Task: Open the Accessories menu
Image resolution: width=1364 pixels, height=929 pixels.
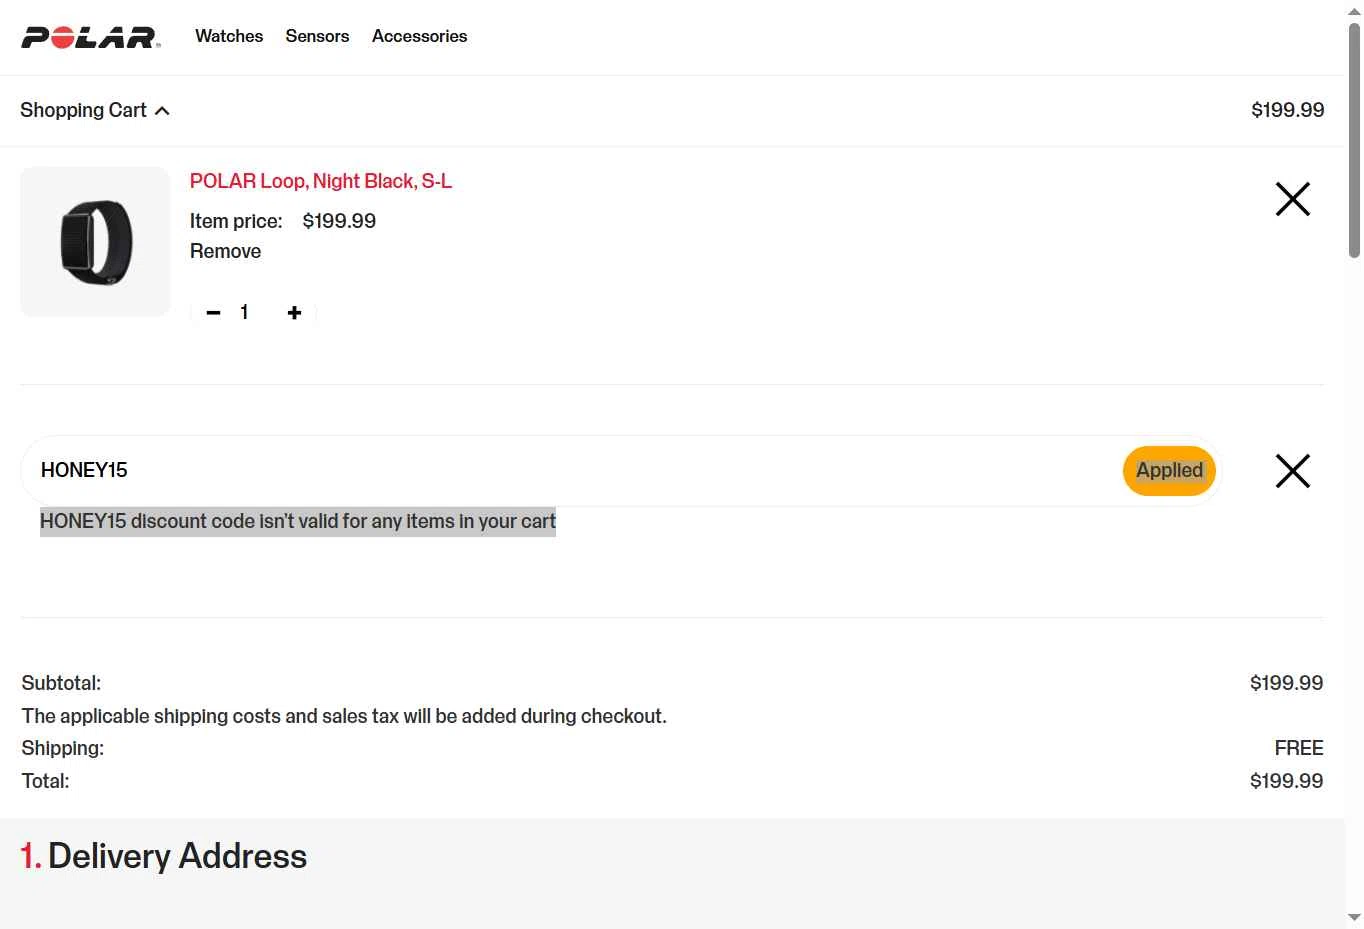Action: pos(419,36)
